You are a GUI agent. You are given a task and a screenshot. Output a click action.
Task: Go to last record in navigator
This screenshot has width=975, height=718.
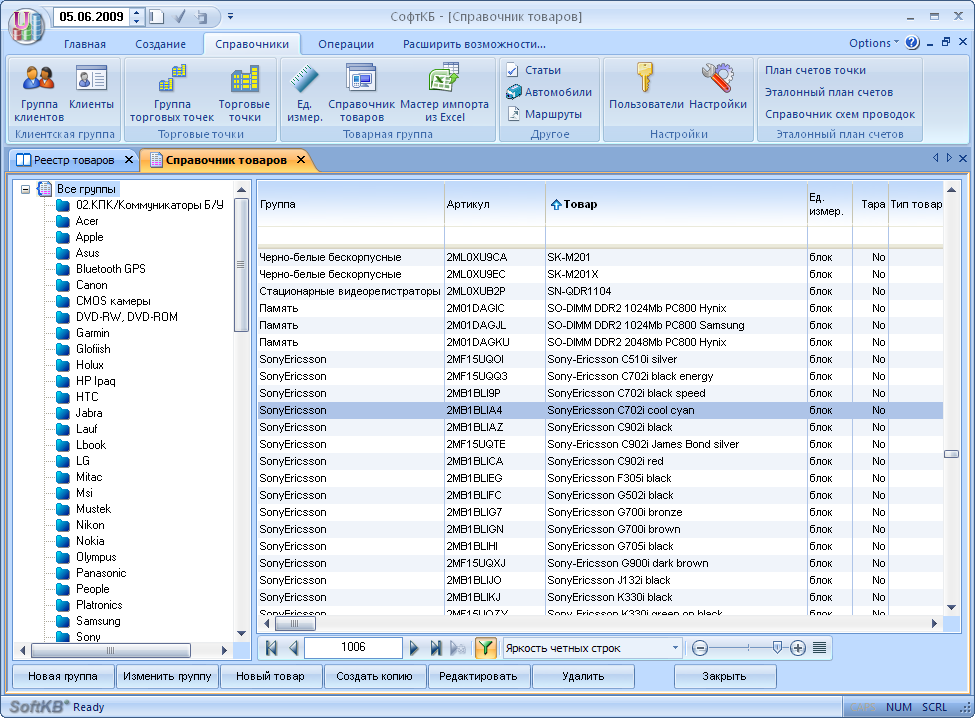coord(436,648)
